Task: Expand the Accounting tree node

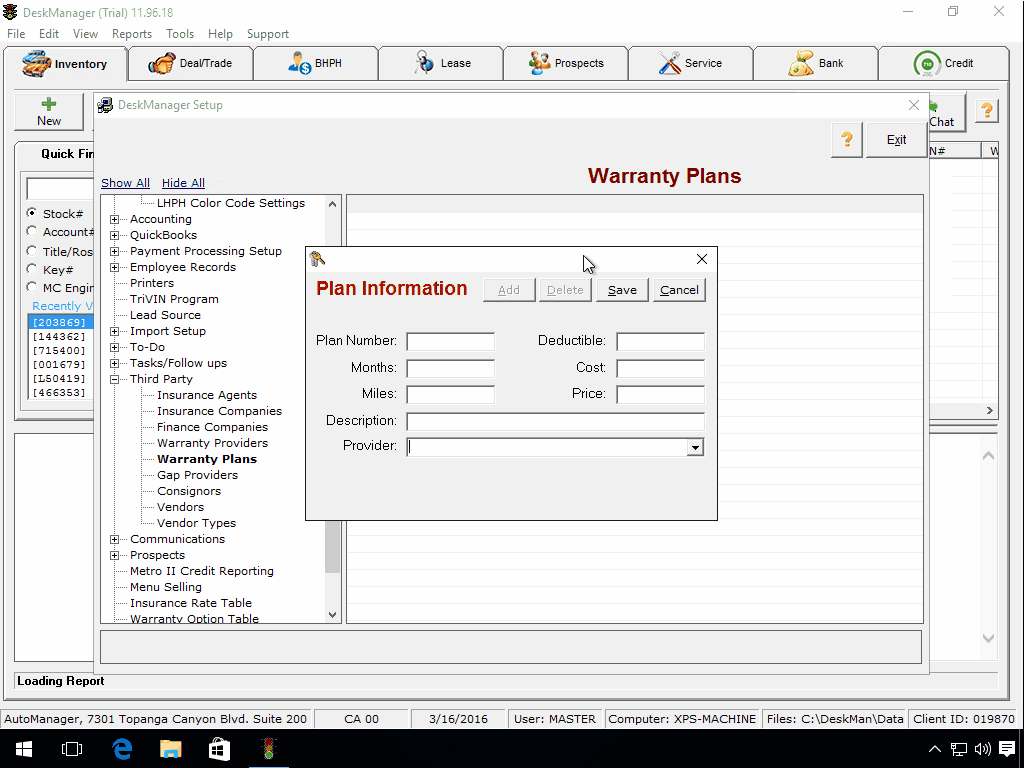Action: (115, 220)
